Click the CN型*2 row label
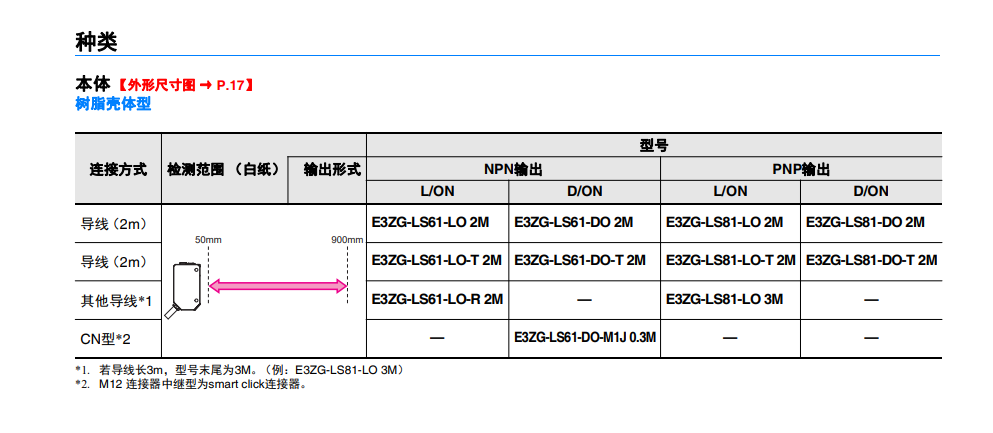The height and width of the screenshot is (433, 993). click(106, 338)
